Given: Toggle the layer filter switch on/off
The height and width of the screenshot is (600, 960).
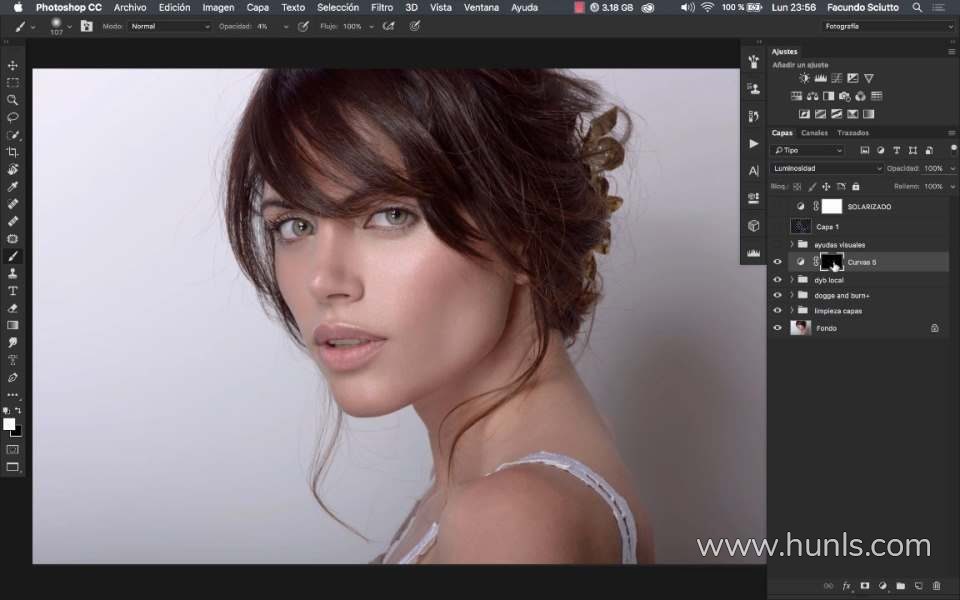Looking at the screenshot, I should pyautogui.click(x=953, y=149).
